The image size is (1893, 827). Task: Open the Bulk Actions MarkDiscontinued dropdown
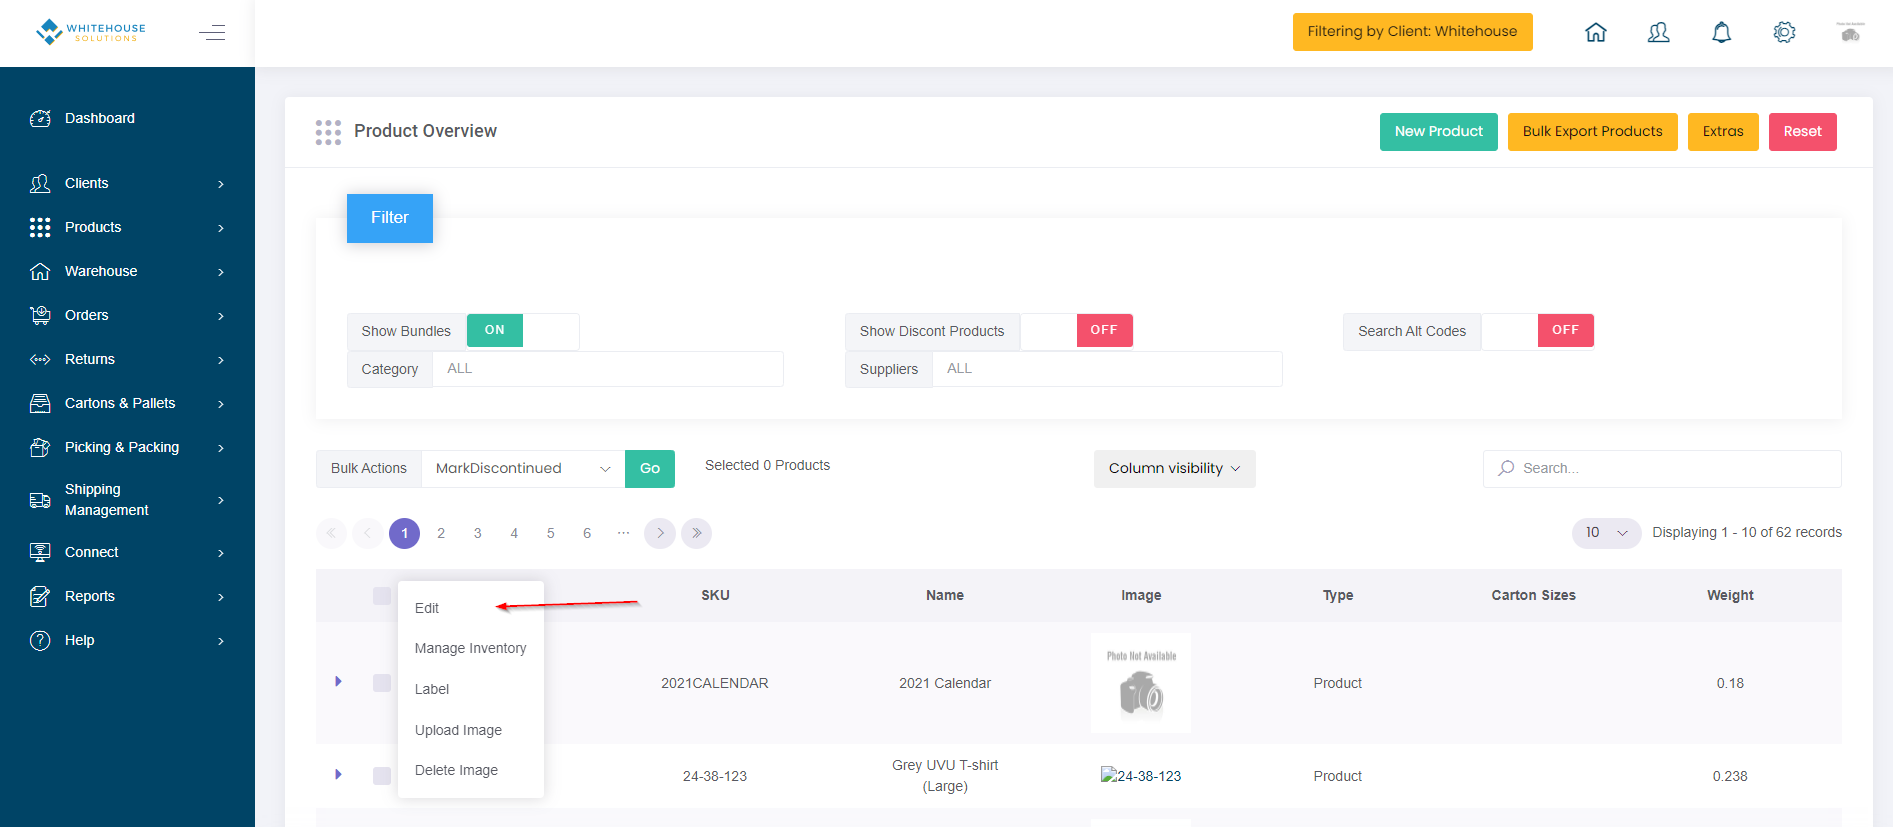point(523,469)
